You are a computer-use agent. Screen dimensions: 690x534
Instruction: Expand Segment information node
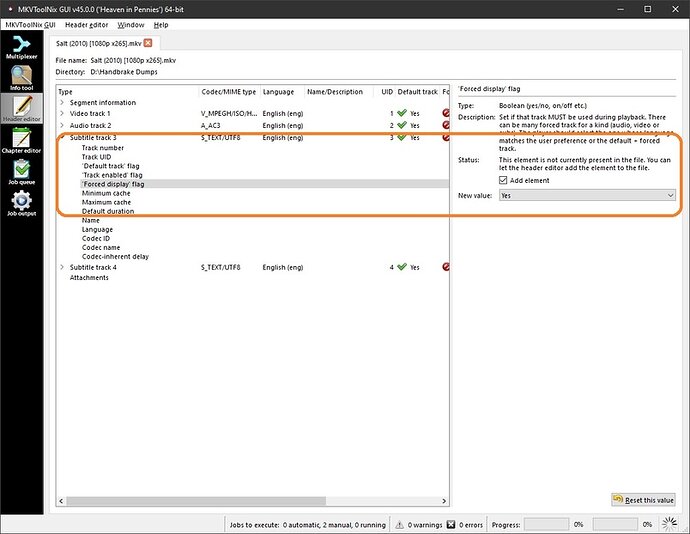[62, 102]
